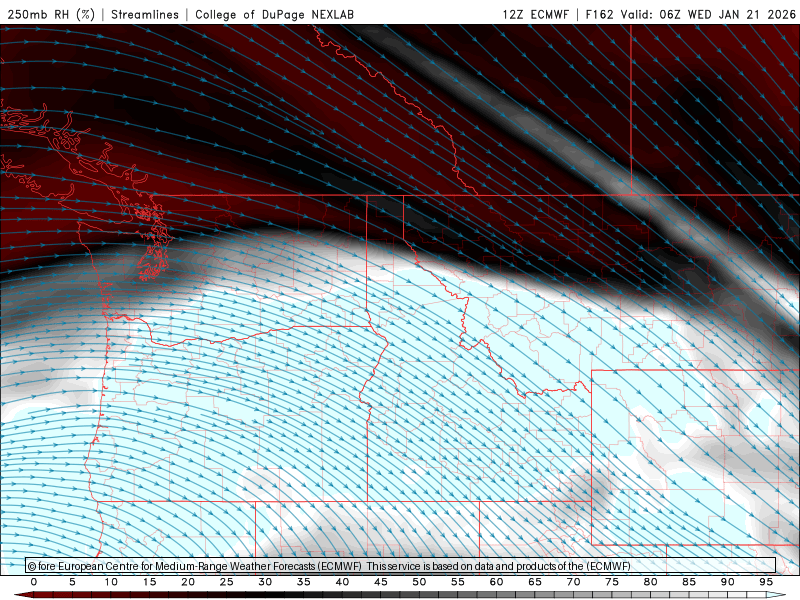The width and height of the screenshot is (800, 600).
Task: Select the '15' label on the color scale
Action: [149, 582]
